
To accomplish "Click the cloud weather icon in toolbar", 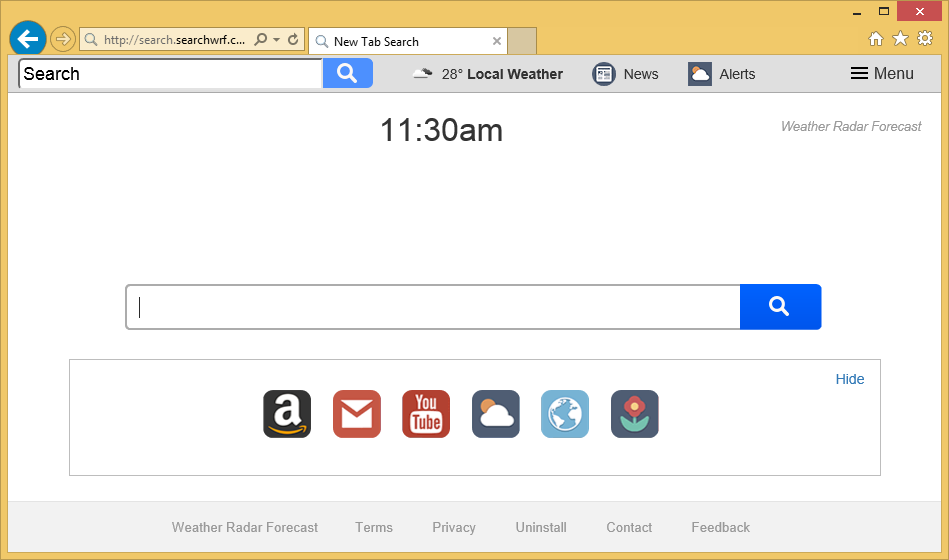I will click(x=422, y=74).
